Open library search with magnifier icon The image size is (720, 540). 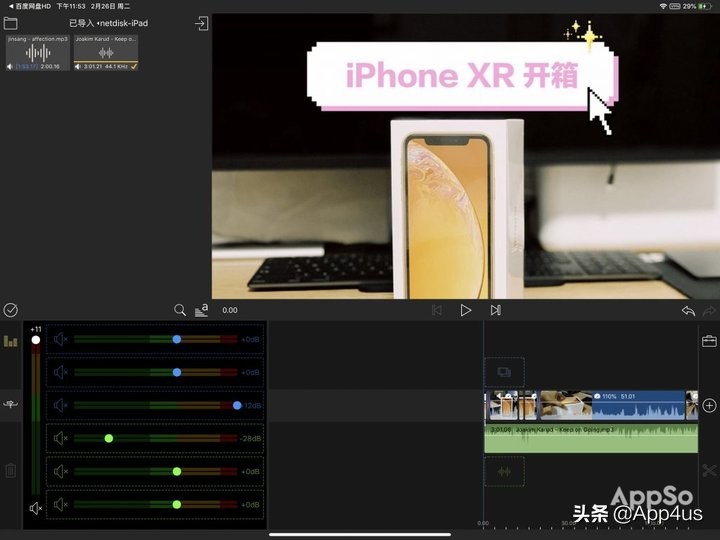tap(180, 310)
